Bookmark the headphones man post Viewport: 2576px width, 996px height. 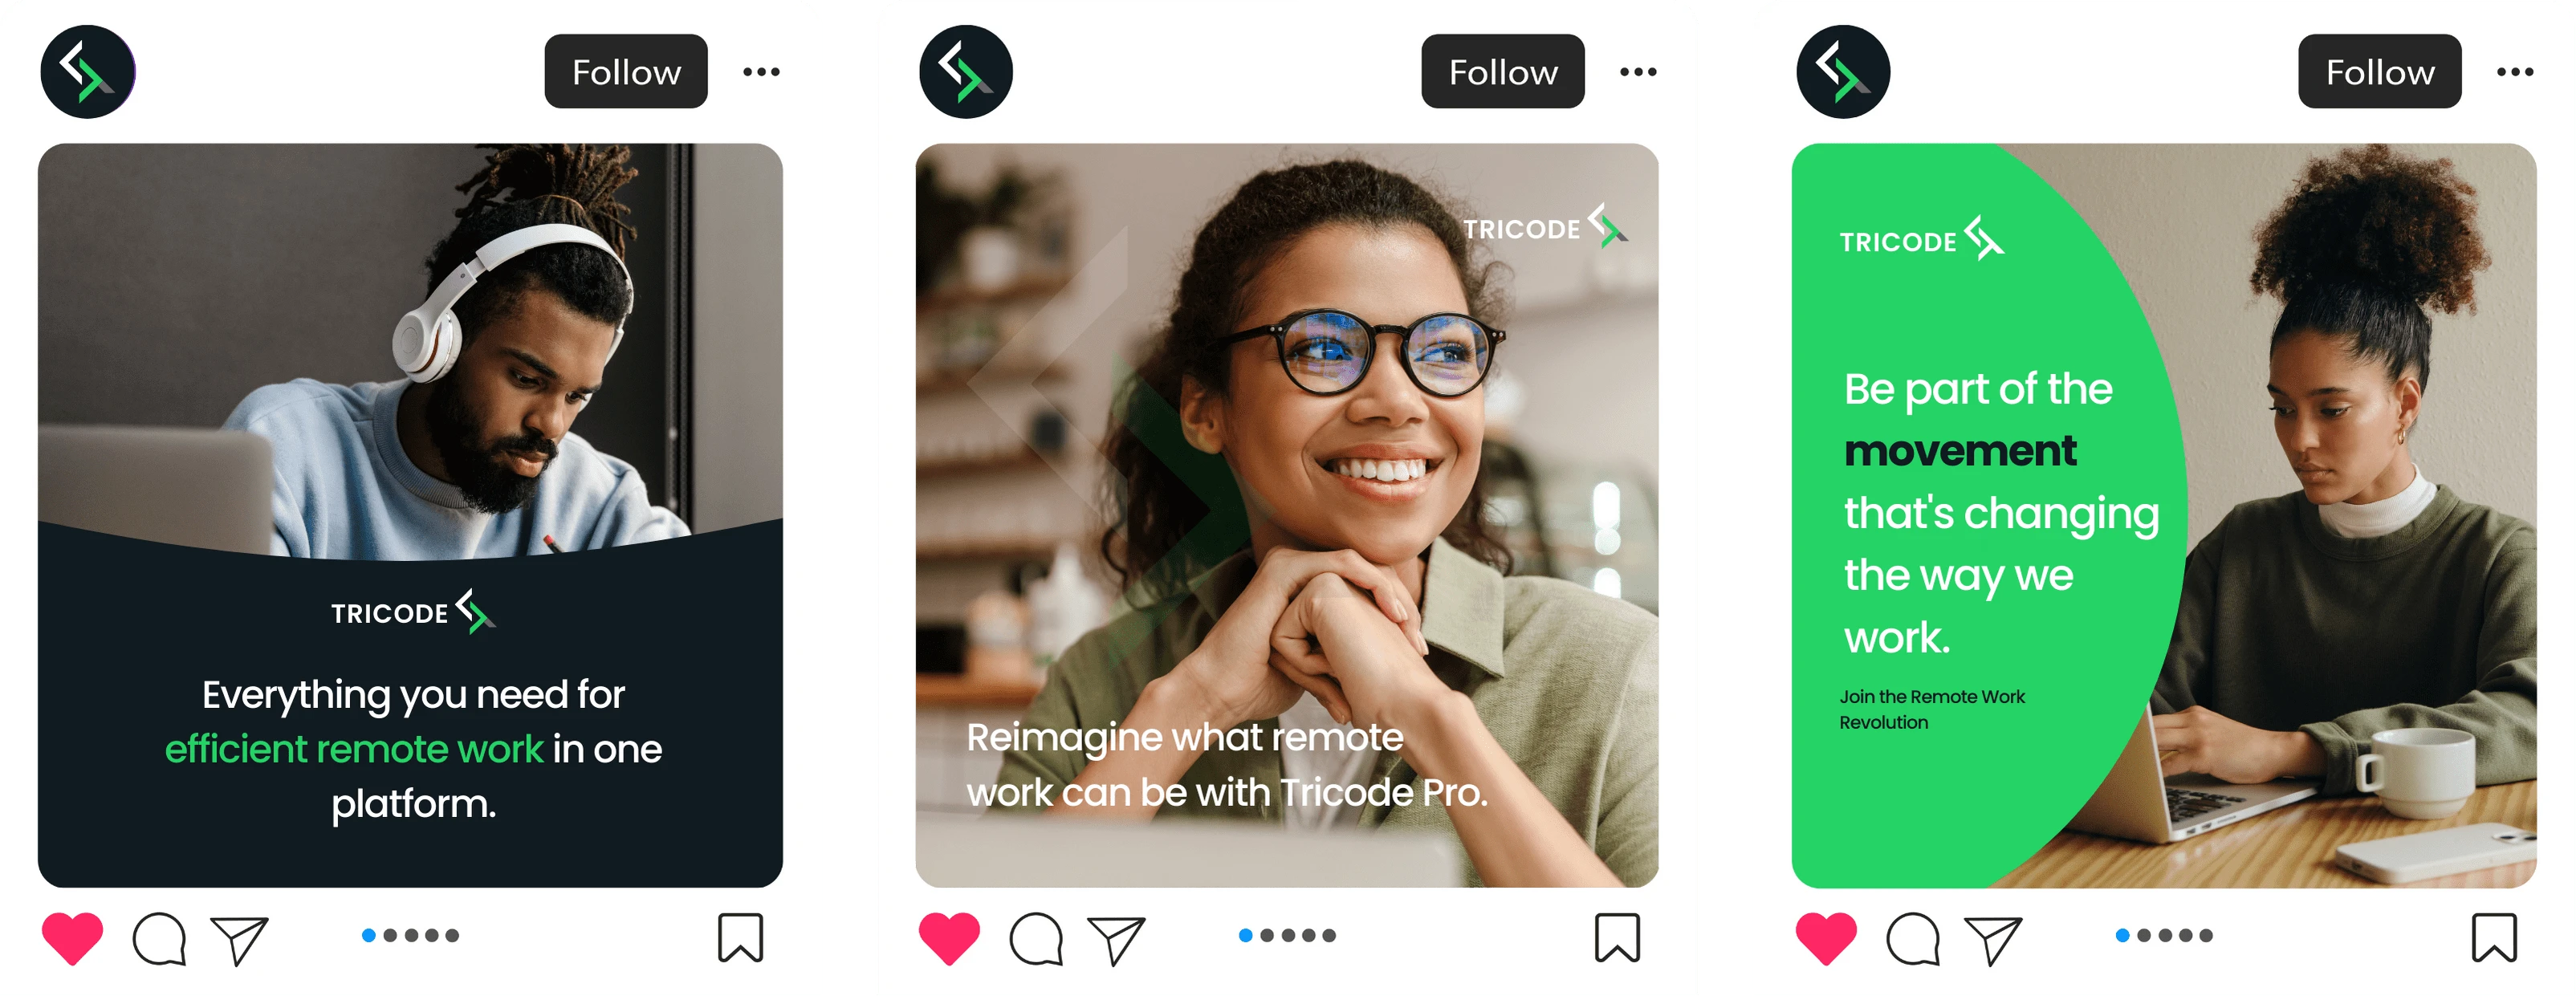click(740, 938)
